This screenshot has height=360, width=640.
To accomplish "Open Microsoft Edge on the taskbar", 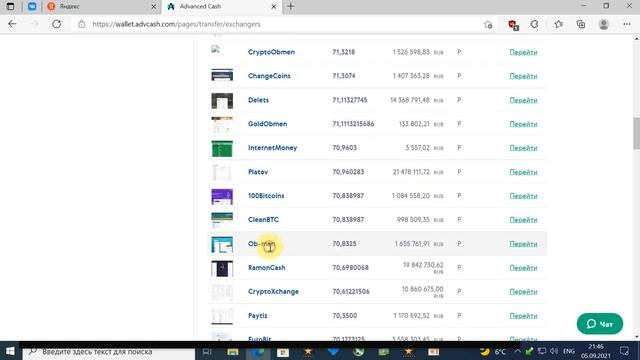I will pos(258,351).
